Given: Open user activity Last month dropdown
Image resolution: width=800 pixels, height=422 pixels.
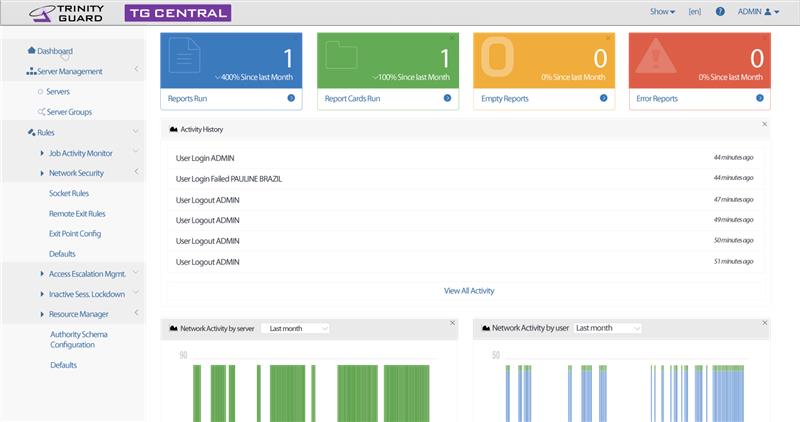Looking at the screenshot, I should 608,328.
